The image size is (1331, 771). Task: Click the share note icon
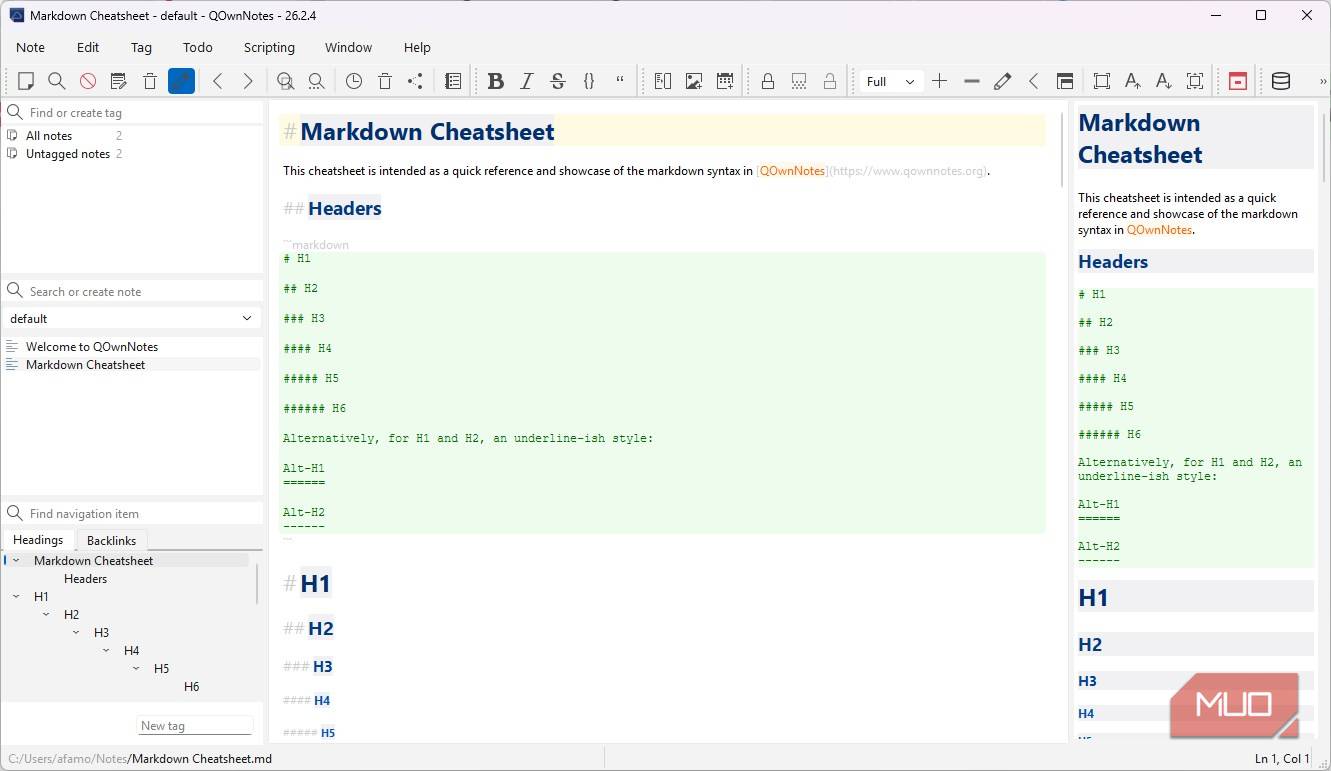[x=415, y=81]
